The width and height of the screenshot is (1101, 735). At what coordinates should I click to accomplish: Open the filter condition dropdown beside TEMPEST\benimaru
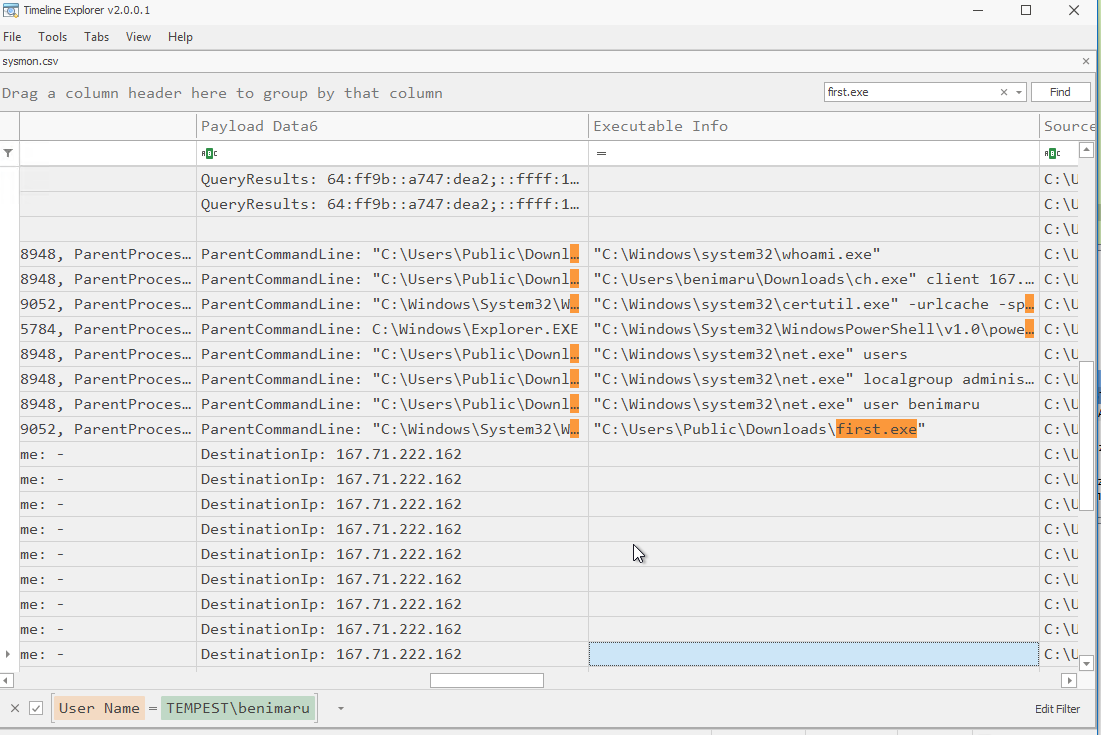click(338, 708)
